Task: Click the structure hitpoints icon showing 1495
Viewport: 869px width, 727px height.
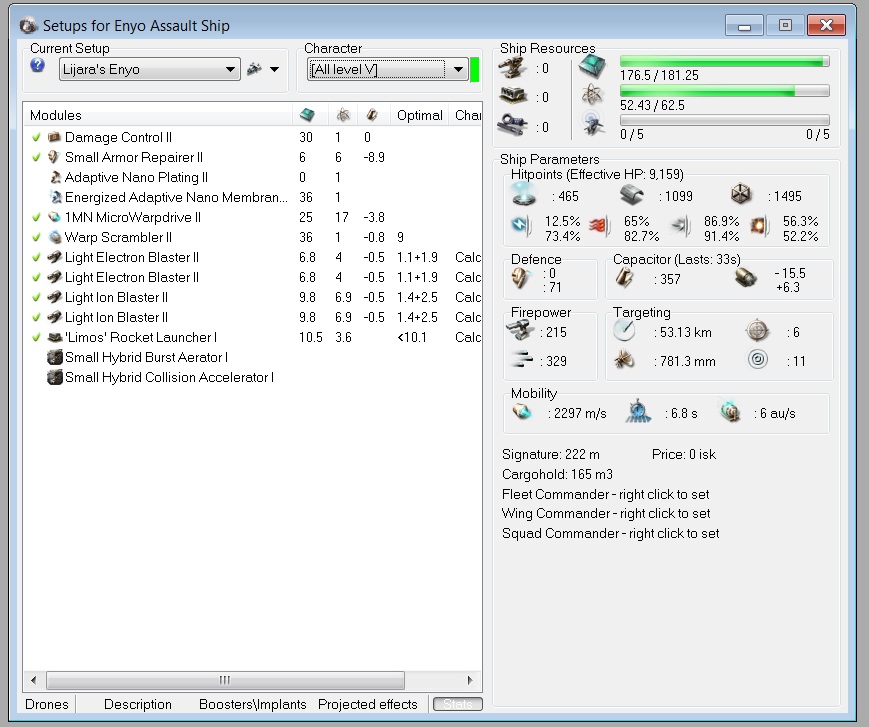Action: coord(740,194)
